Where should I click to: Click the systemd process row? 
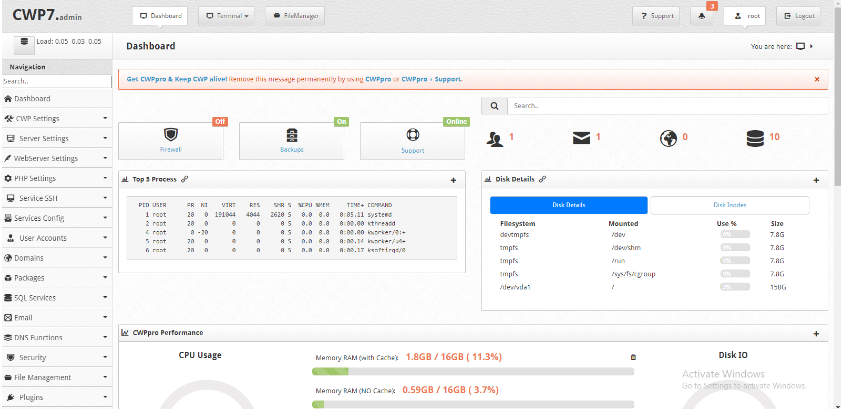coord(265,214)
